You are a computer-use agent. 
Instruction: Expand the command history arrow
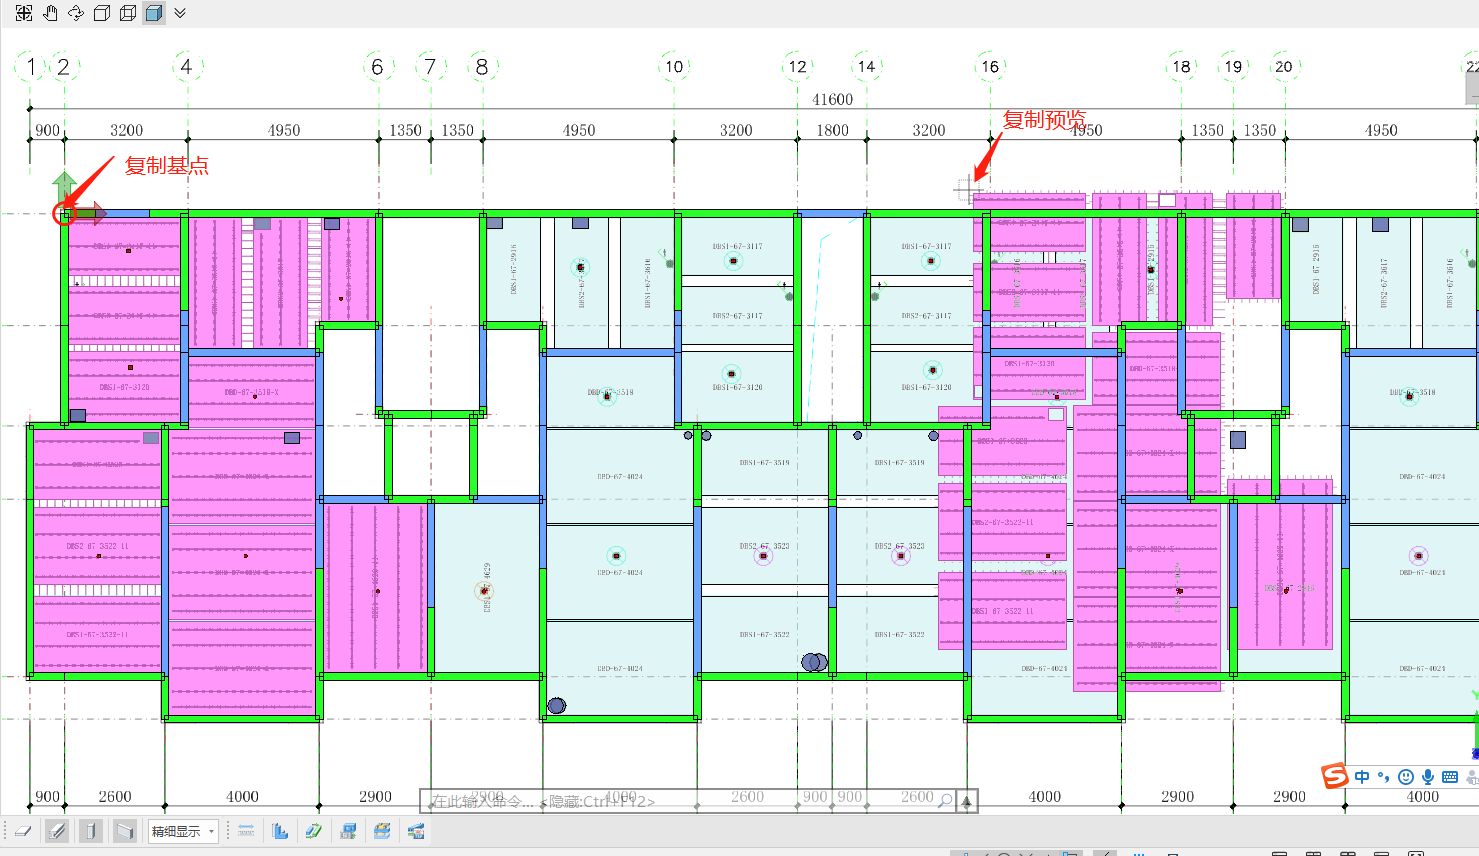(967, 801)
